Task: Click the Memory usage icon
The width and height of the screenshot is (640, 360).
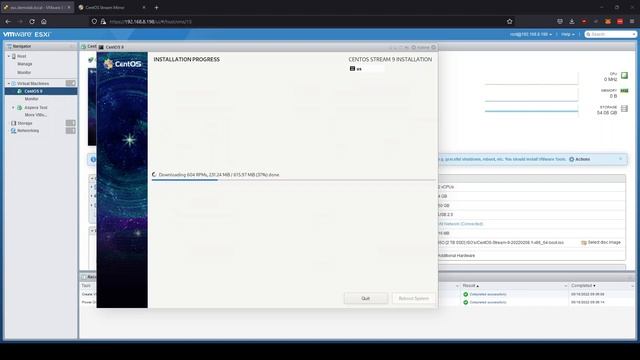Action: coord(624,91)
